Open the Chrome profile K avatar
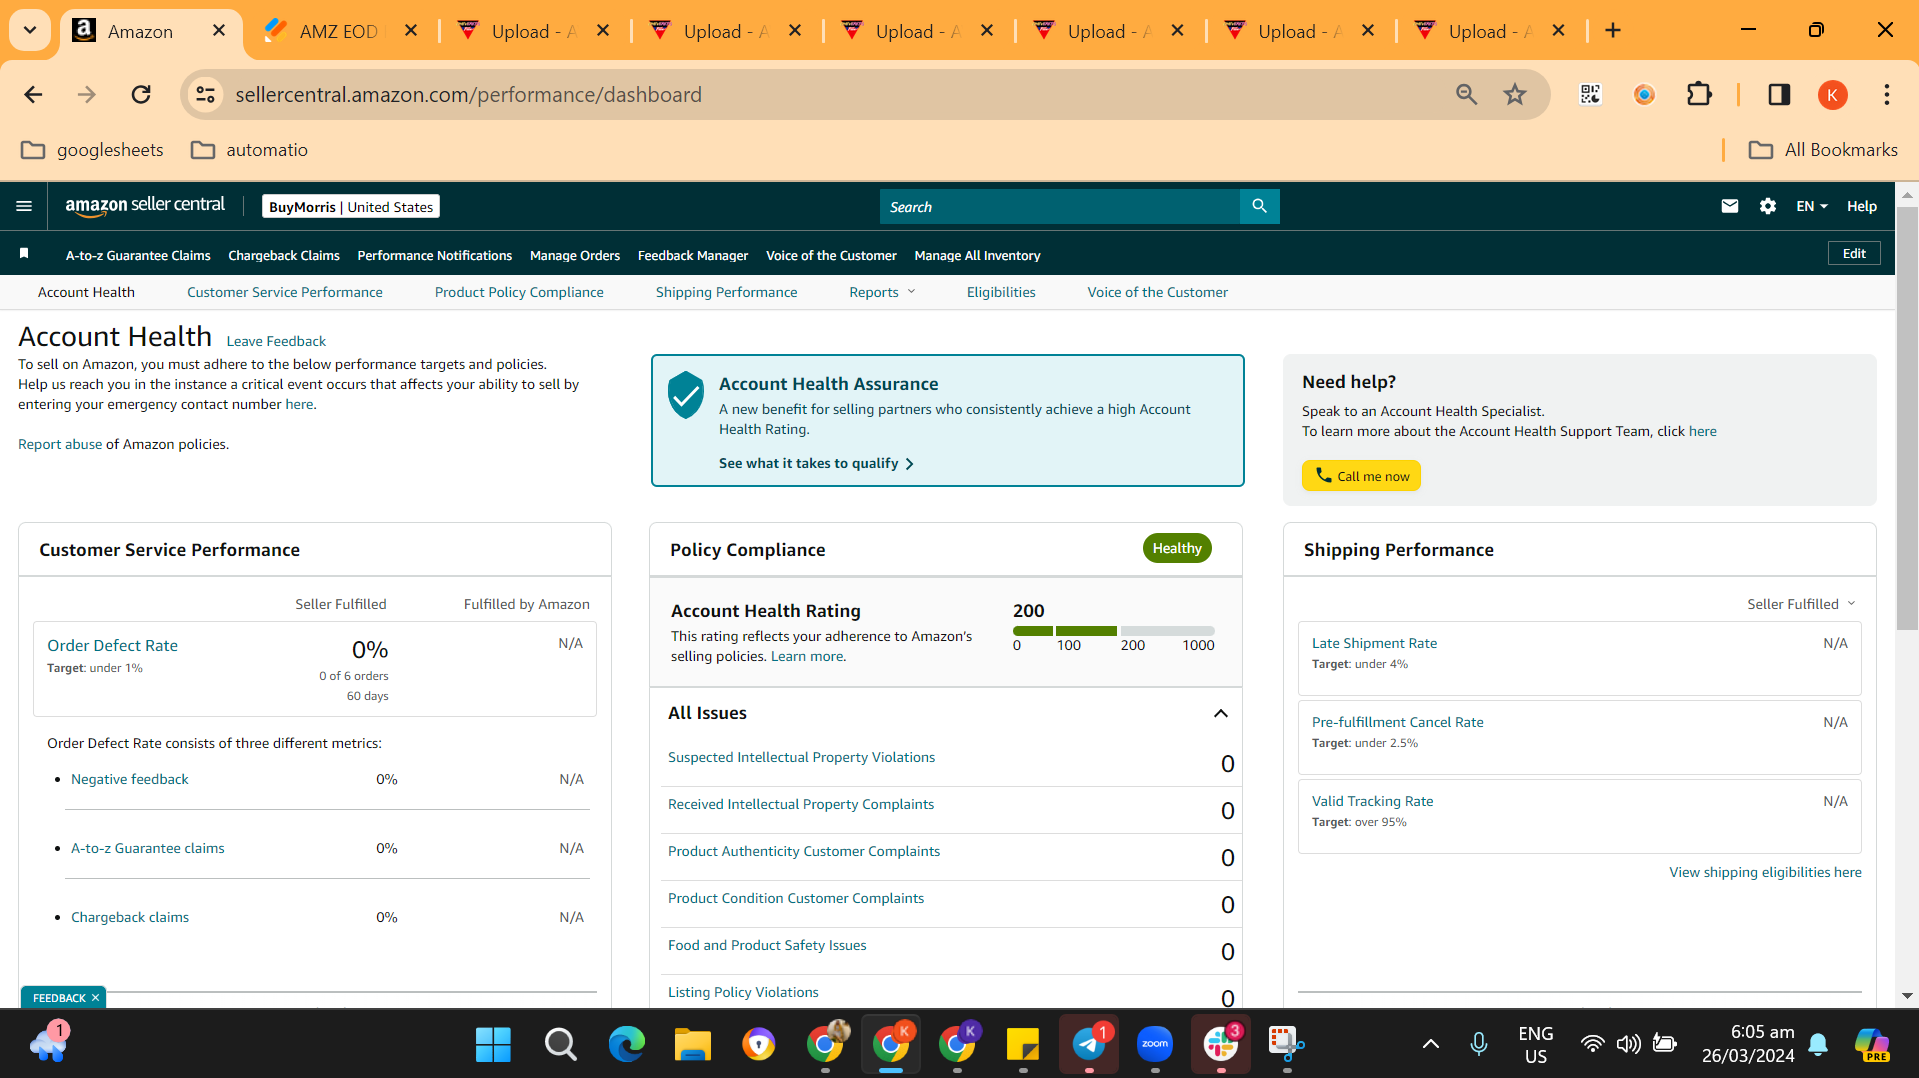The height and width of the screenshot is (1078, 1919). point(1832,94)
